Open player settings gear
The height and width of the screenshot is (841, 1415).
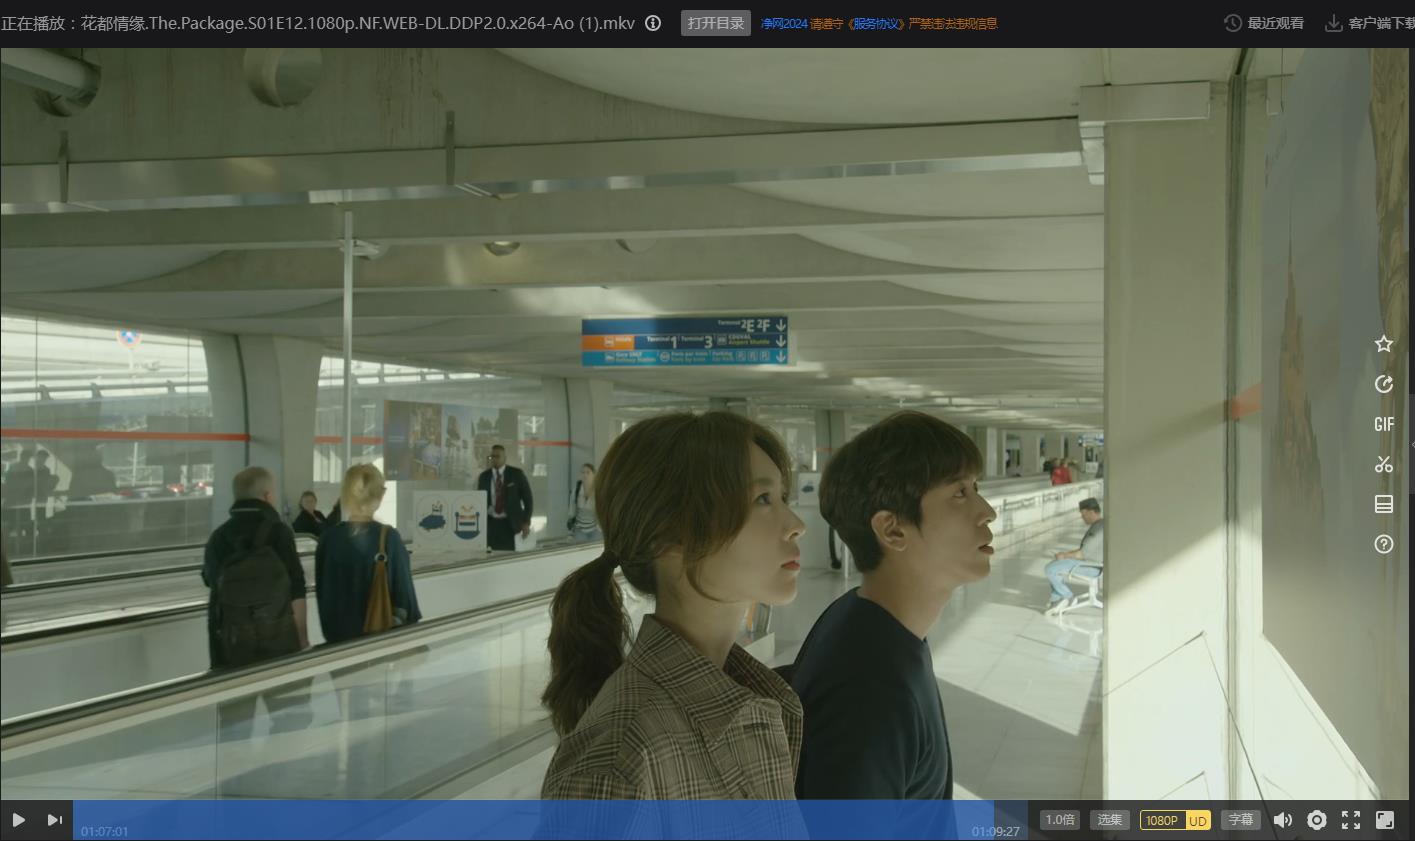1317,820
